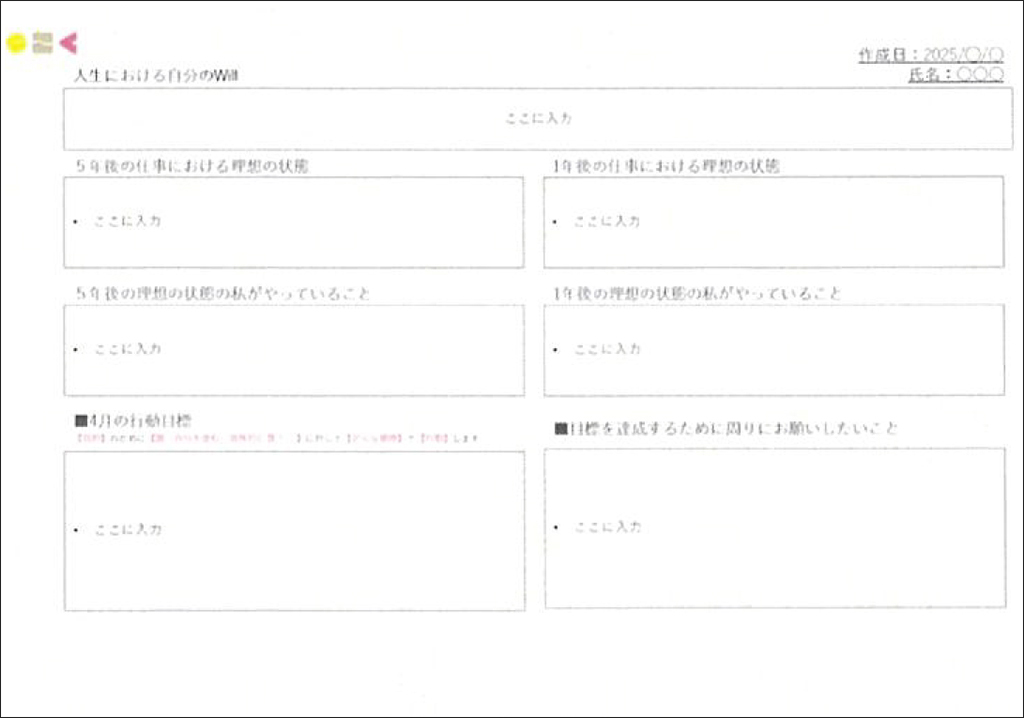Image resolution: width=1024 pixels, height=718 pixels.
Task: Click the yellow circle icon
Action: click(16, 43)
